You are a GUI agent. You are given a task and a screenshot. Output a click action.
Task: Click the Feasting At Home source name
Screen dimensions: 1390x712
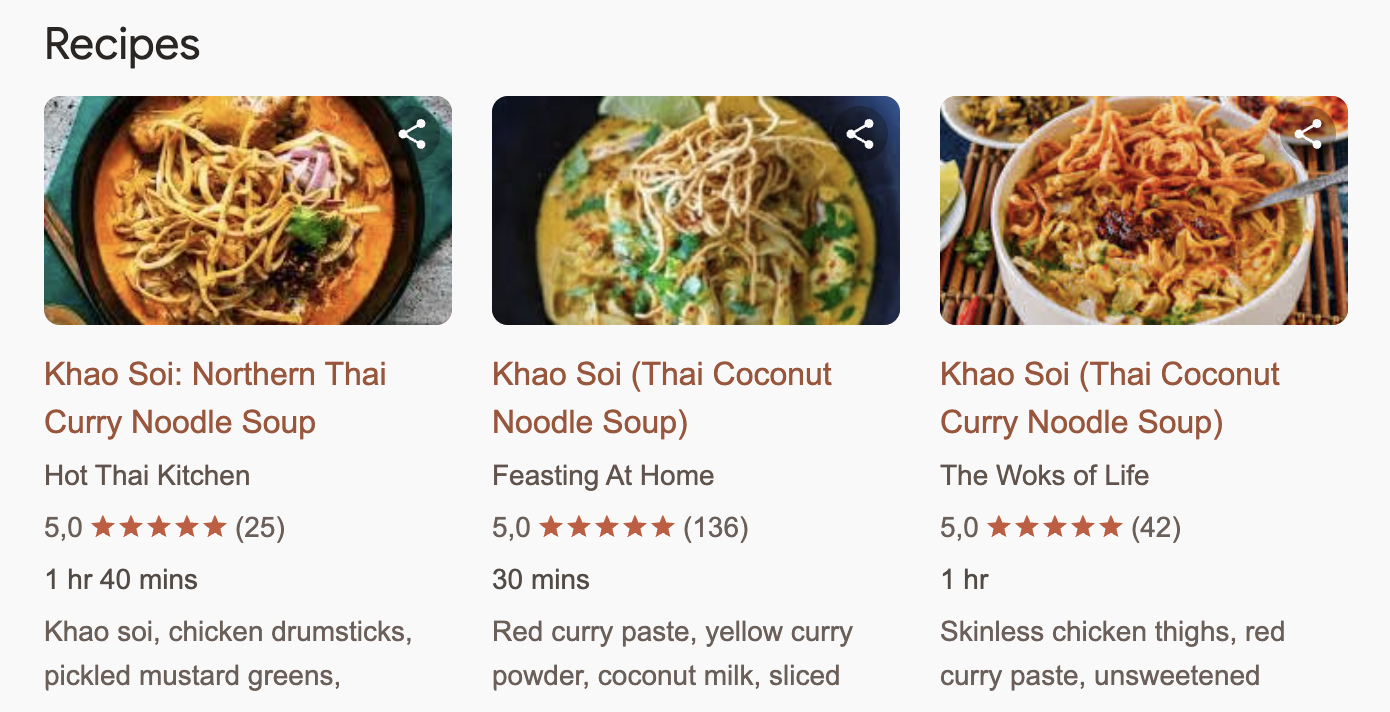coord(603,475)
